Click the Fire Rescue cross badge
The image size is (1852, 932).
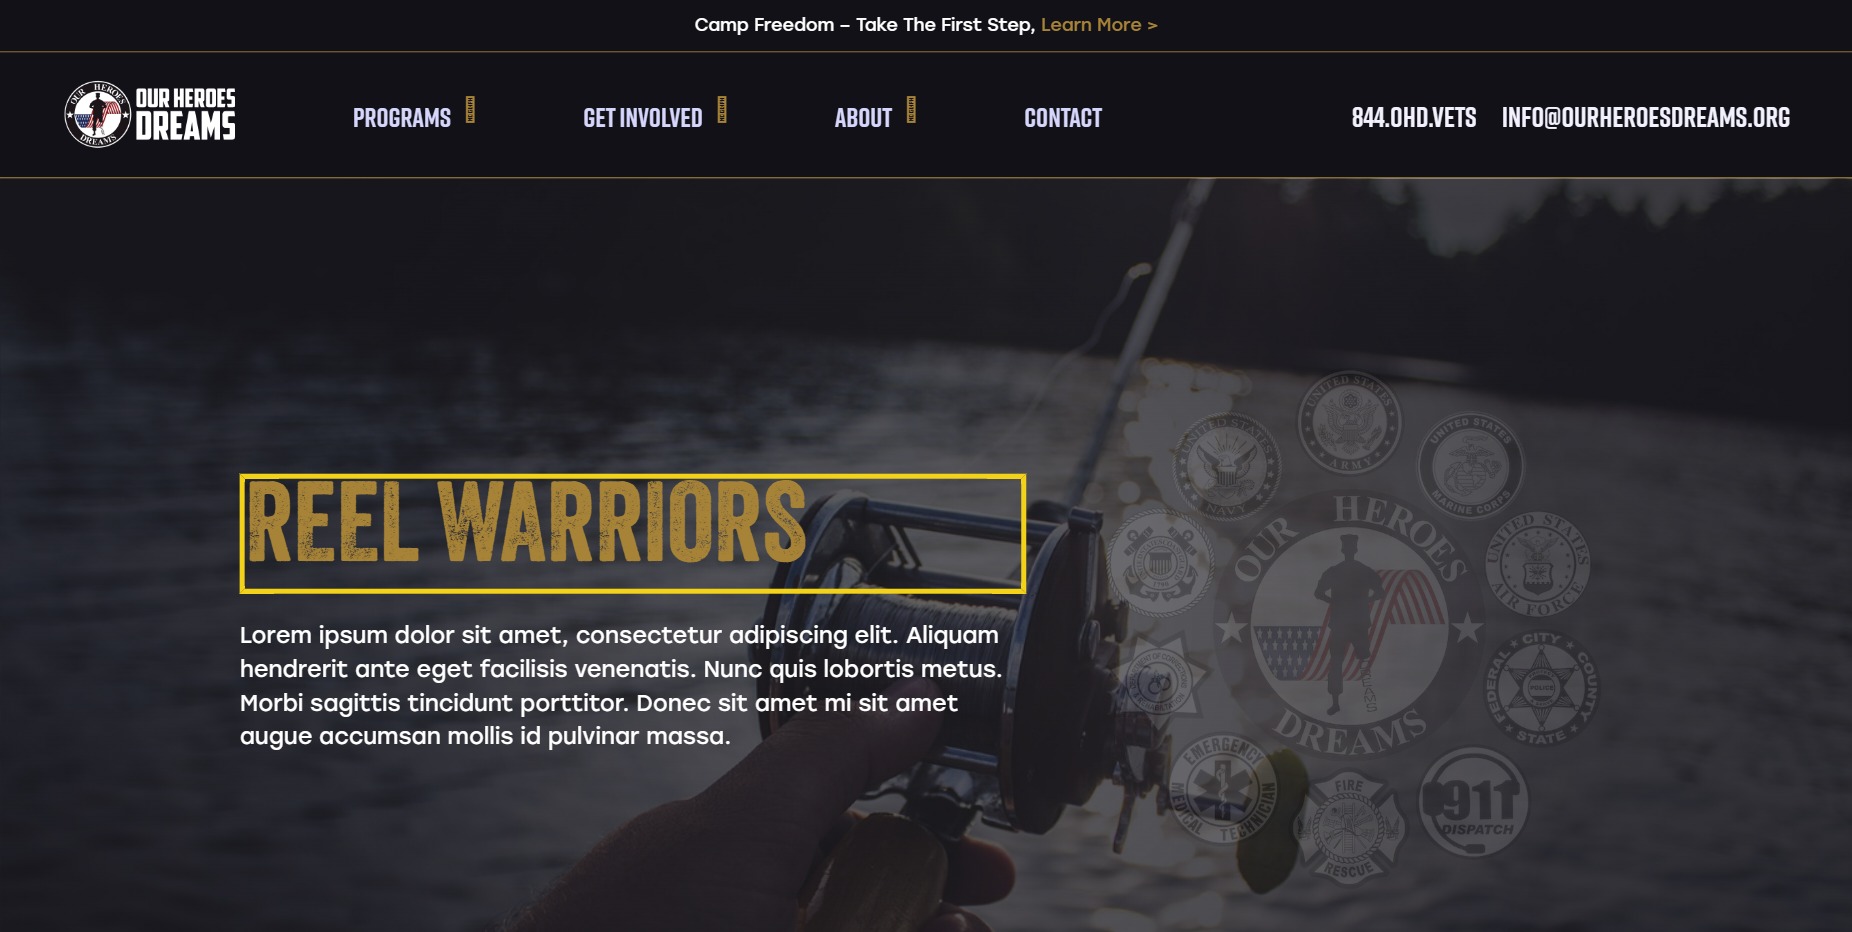[x=1348, y=827]
